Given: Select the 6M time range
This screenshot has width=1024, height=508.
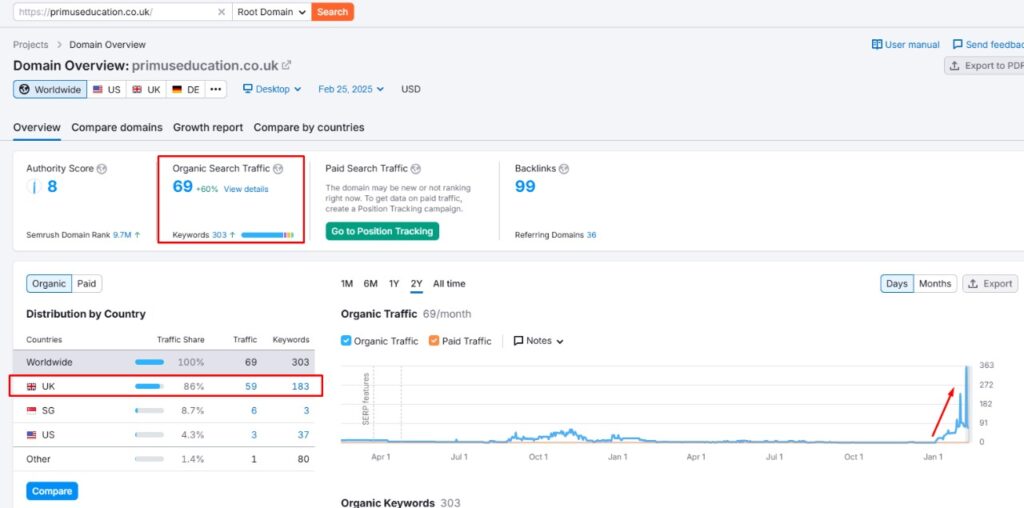Looking at the screenshot, I should (370, 283).
